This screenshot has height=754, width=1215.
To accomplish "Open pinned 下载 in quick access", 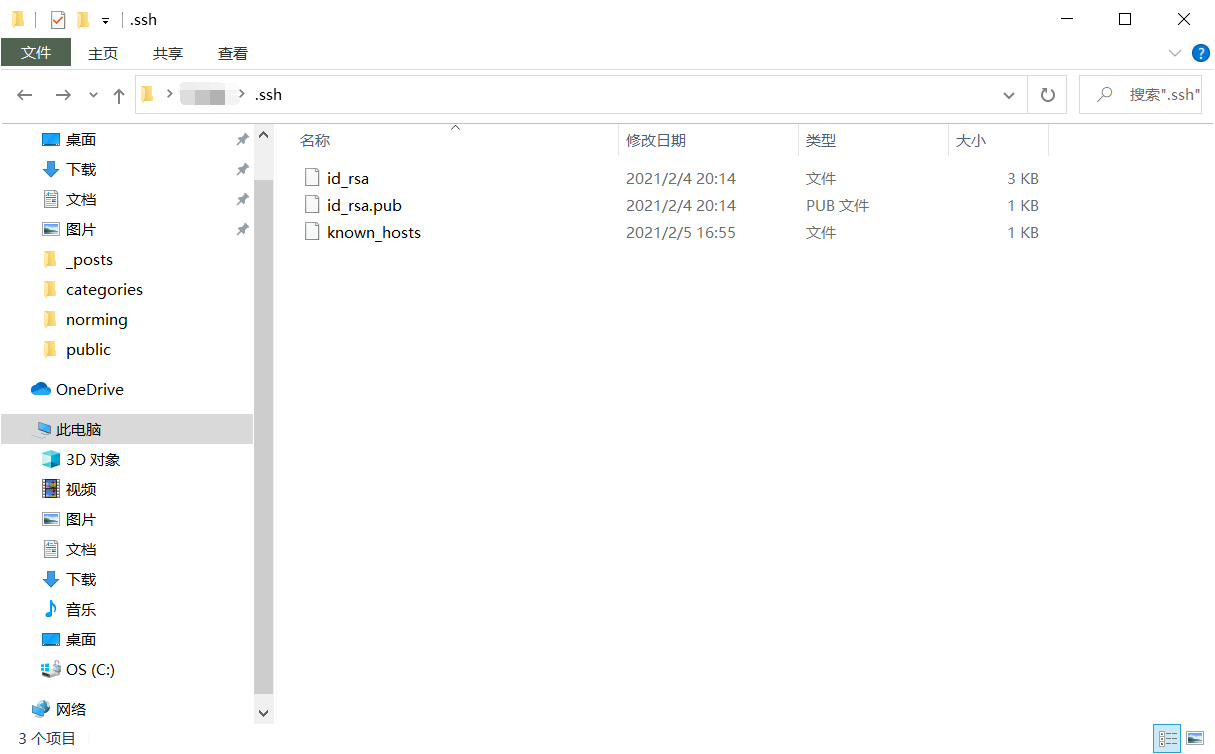I will pos(81,170).
